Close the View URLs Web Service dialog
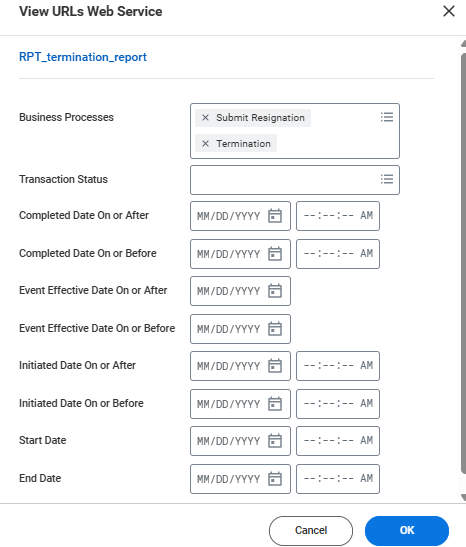 [x=449, y=11]
